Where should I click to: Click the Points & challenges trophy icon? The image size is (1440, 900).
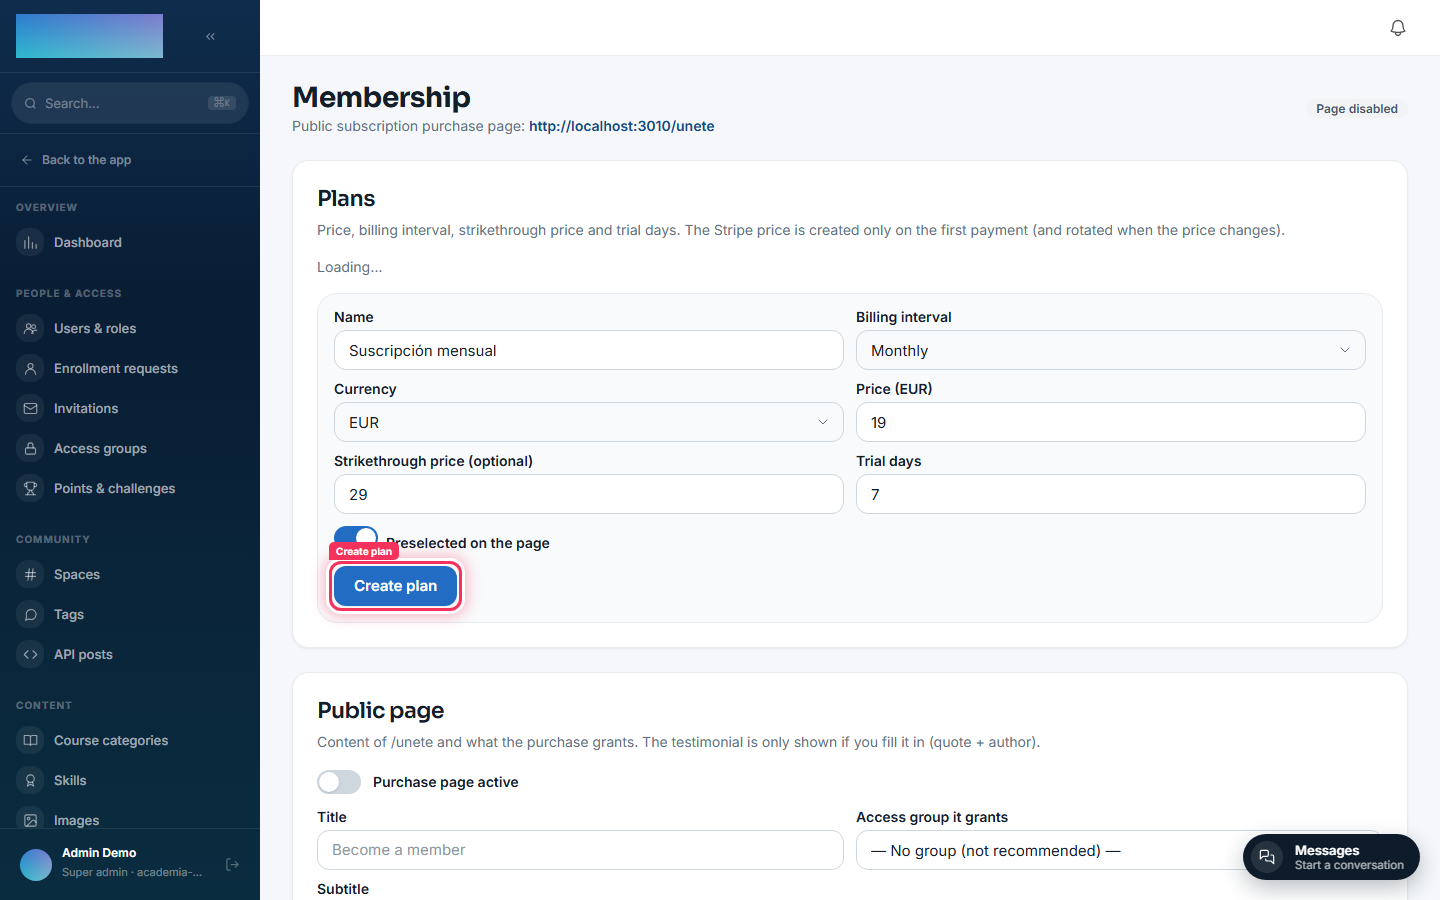(30, 489)
